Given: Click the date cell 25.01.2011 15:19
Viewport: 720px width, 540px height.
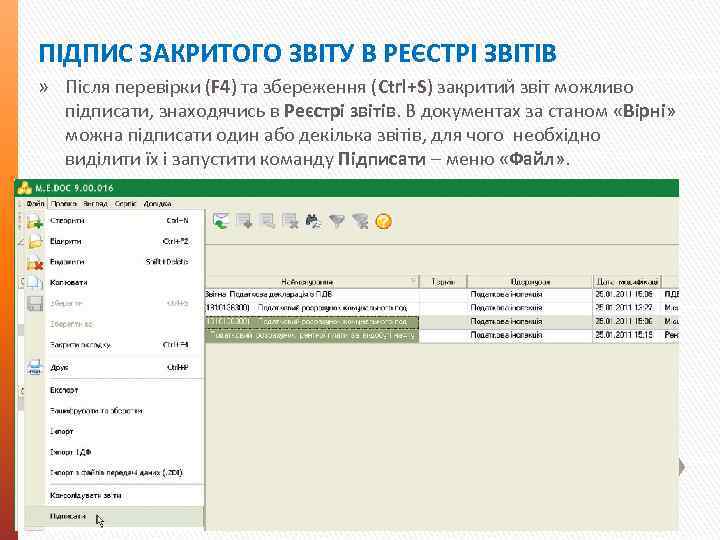Looking at the screenshot, I should pyautogui.click(x=624, y=335).
